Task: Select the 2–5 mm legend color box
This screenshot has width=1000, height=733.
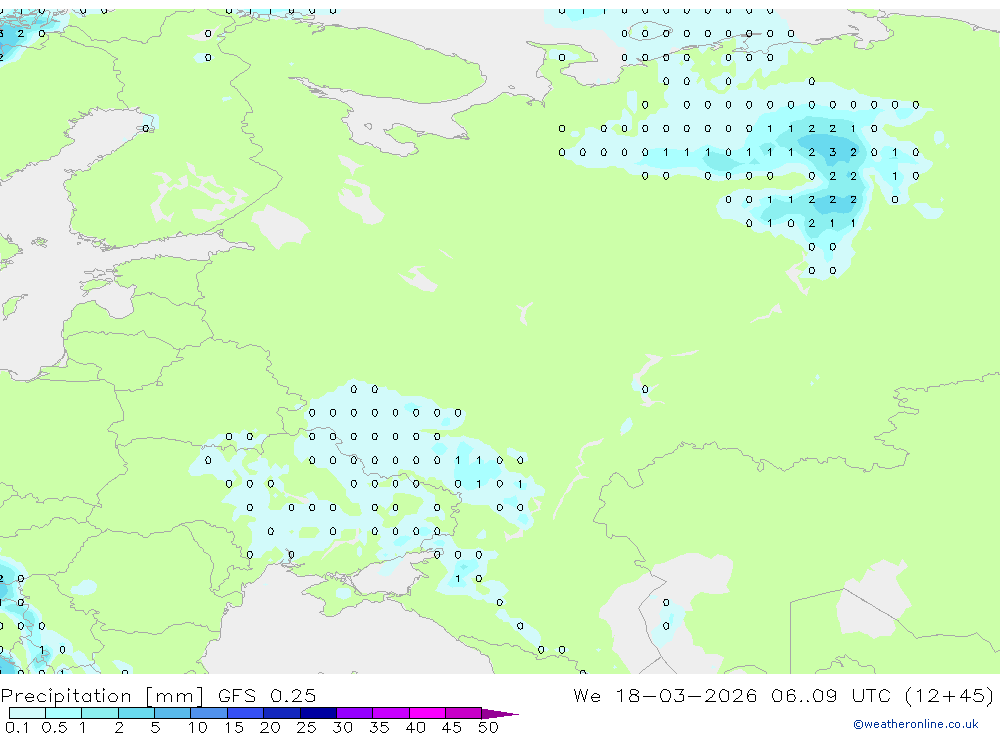Action: point(136,713)
